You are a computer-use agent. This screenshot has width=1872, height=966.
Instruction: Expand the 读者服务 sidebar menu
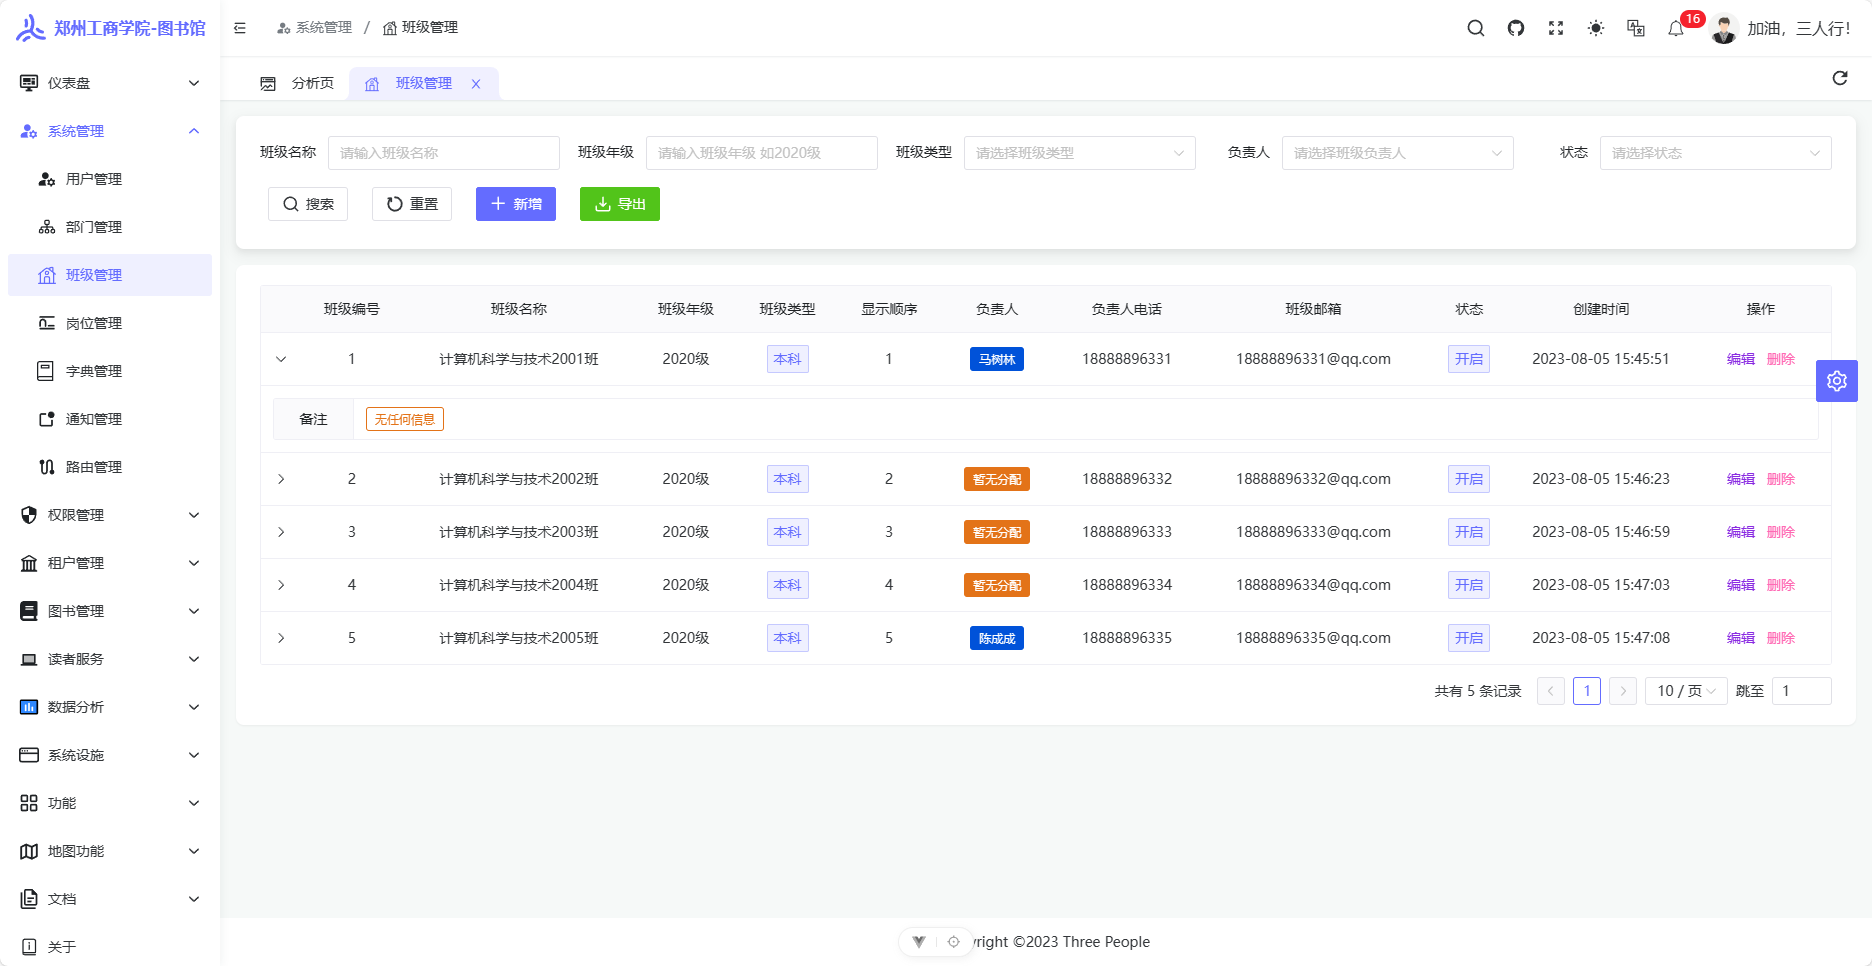pos(110,659)
